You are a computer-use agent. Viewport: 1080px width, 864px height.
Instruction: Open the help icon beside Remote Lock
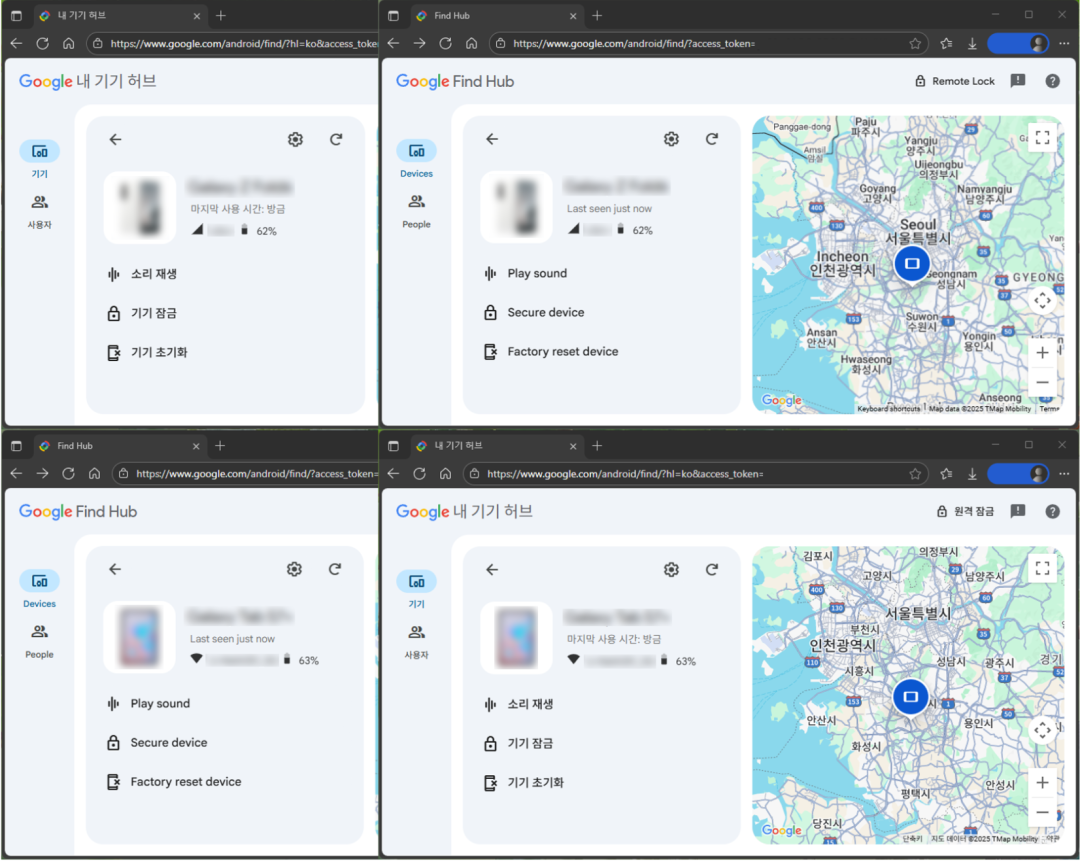(1052, 81)
